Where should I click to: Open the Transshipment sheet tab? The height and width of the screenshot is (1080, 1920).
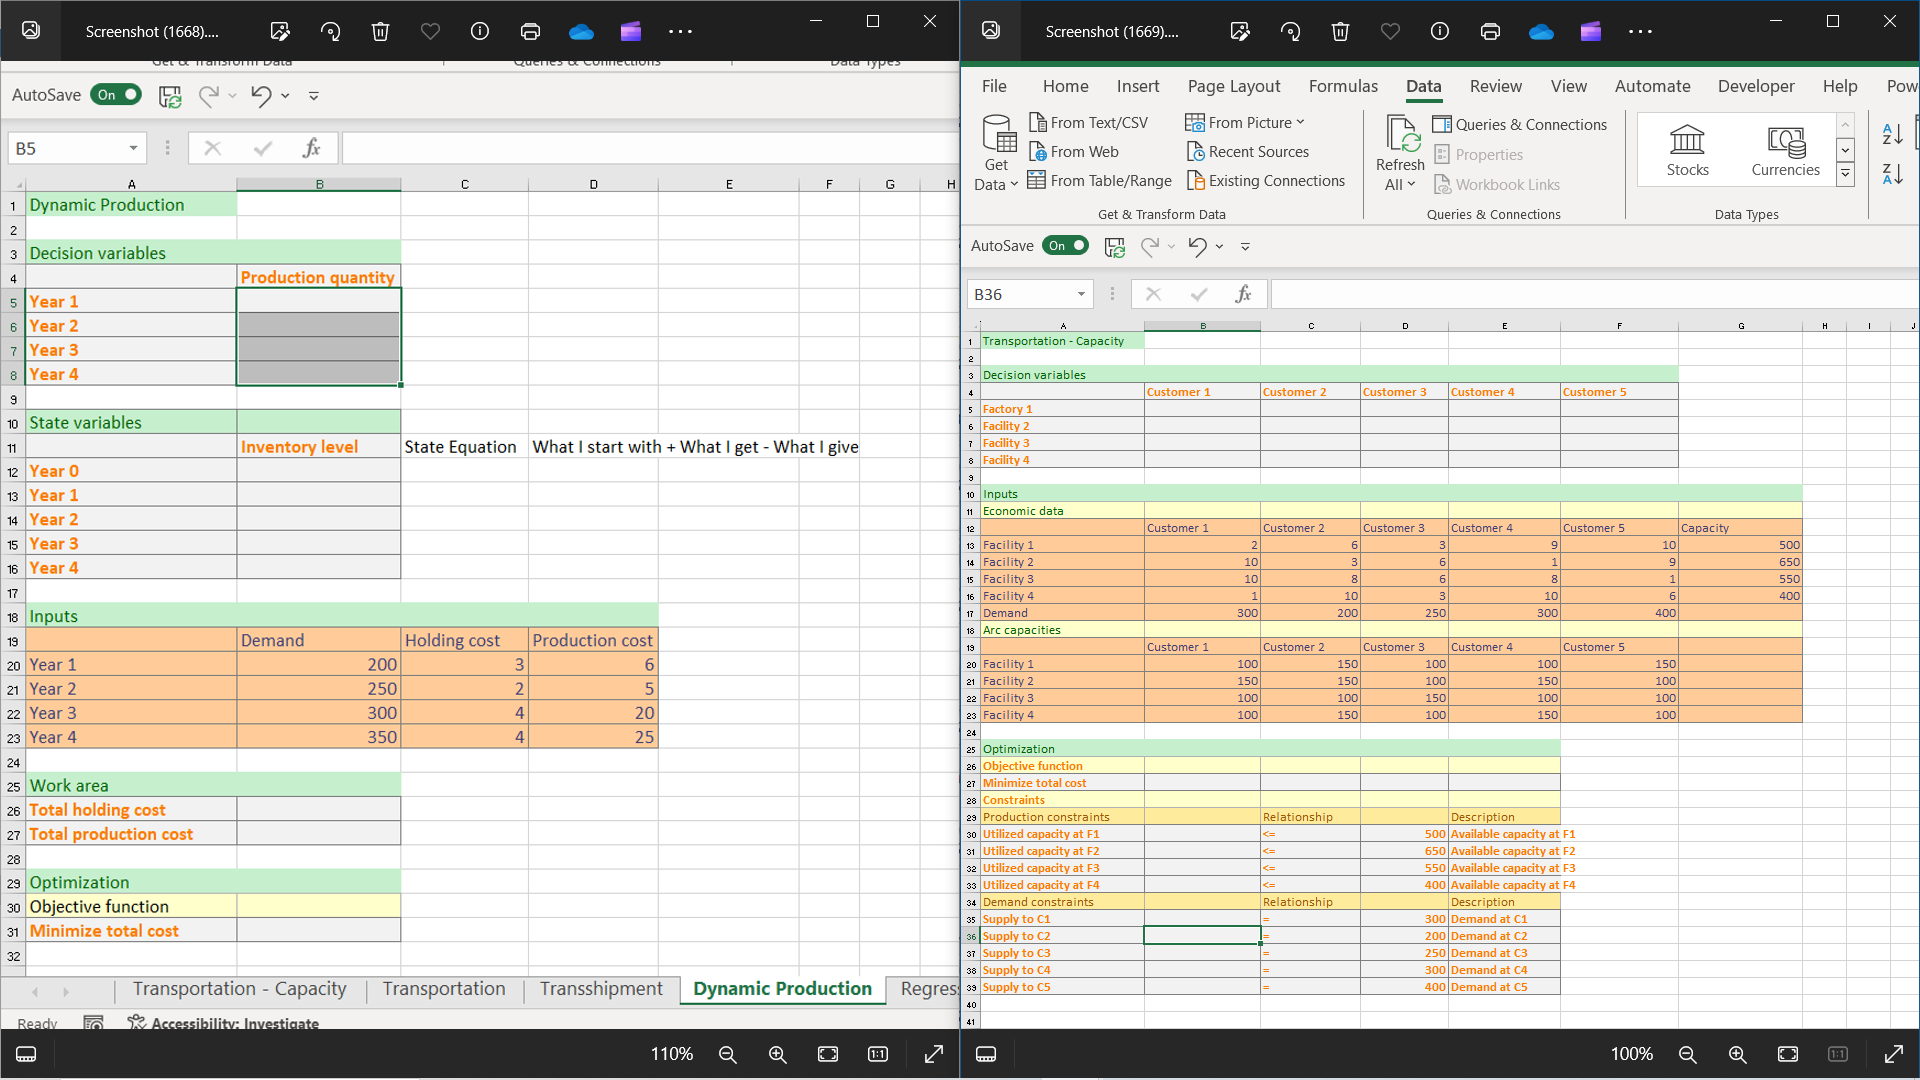pyautogui.click(x=601, y=989)
